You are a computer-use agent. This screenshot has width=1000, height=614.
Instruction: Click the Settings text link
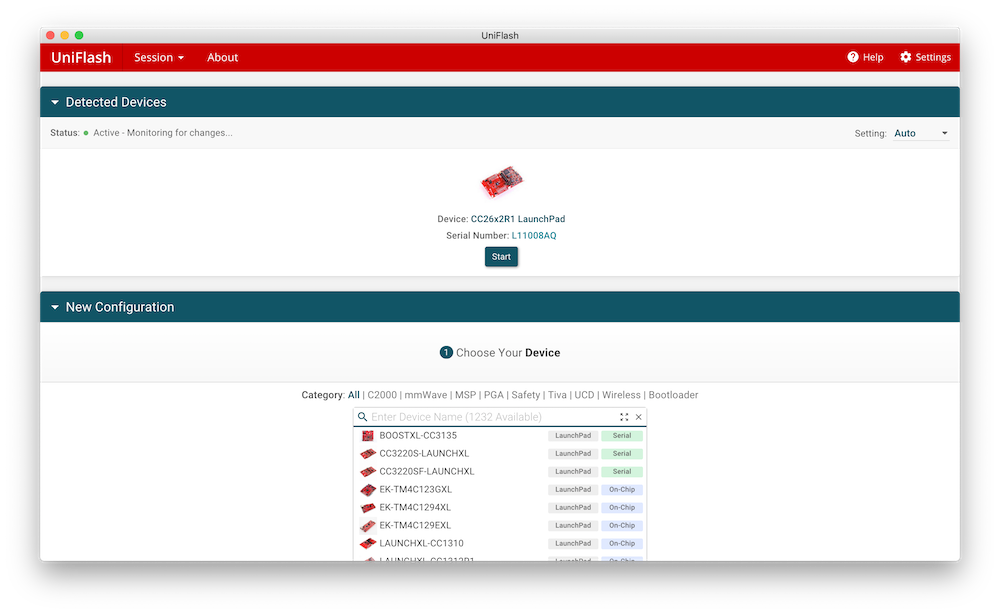(933, 57)
